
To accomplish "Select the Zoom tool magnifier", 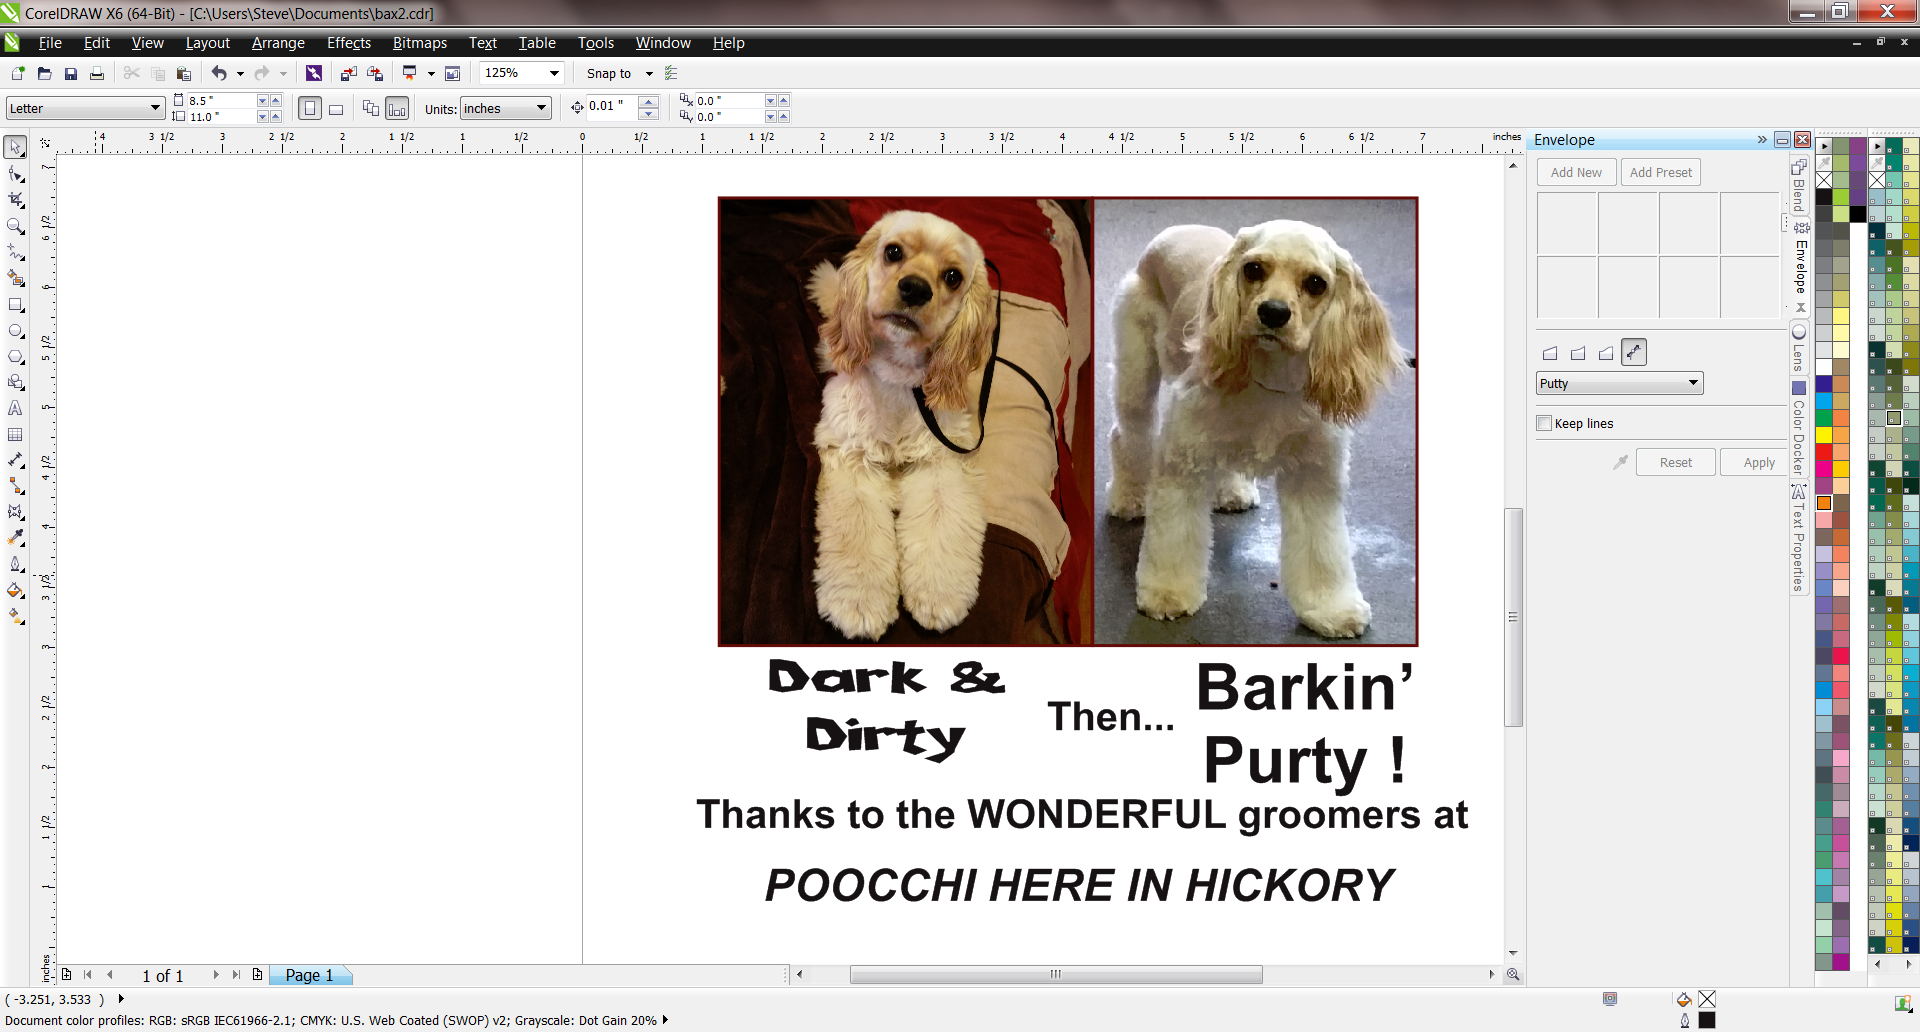I will click(15, 227).
